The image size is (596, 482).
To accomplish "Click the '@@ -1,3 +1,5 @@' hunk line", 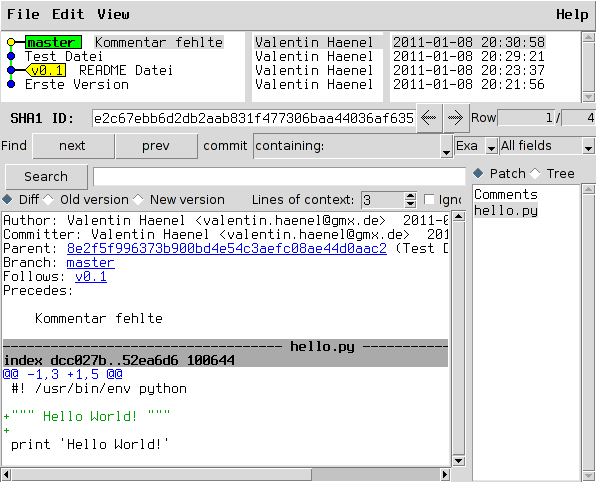I will click(63, 374).
